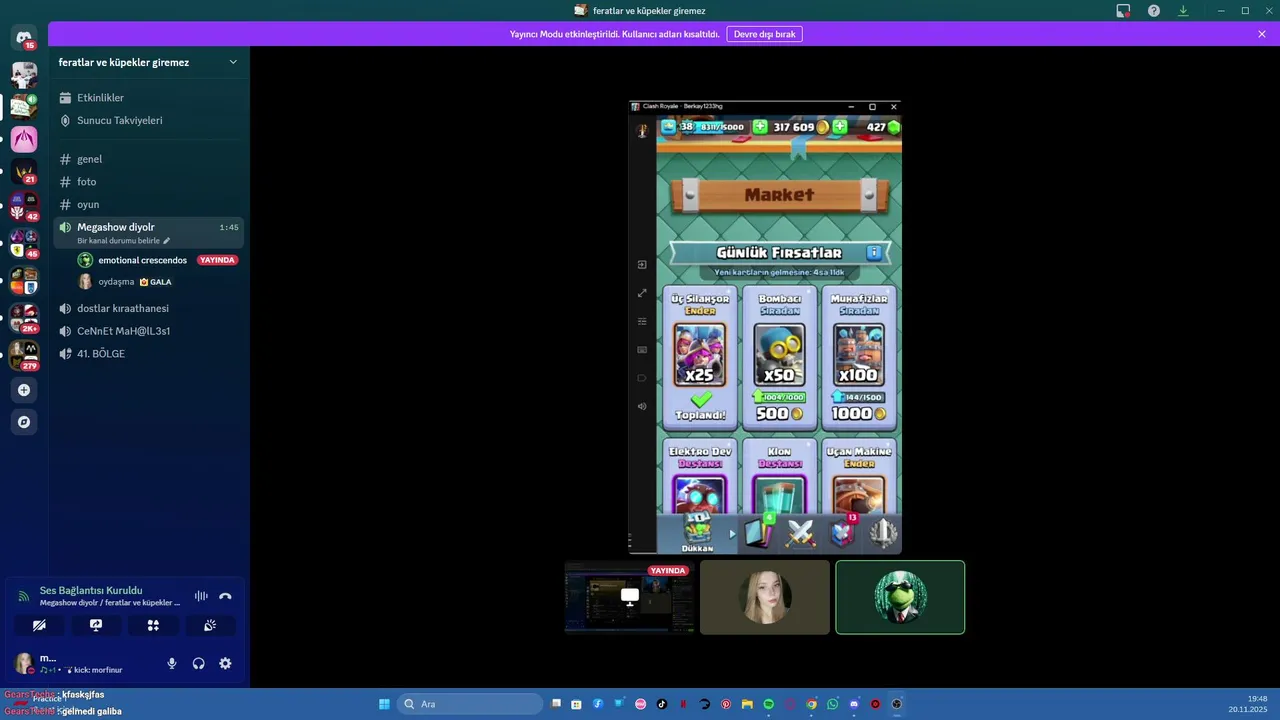The image size is (1280, 720).
Task: Select the YAYINDA stream thumbnail tile
Action: (x=630, y=597)
